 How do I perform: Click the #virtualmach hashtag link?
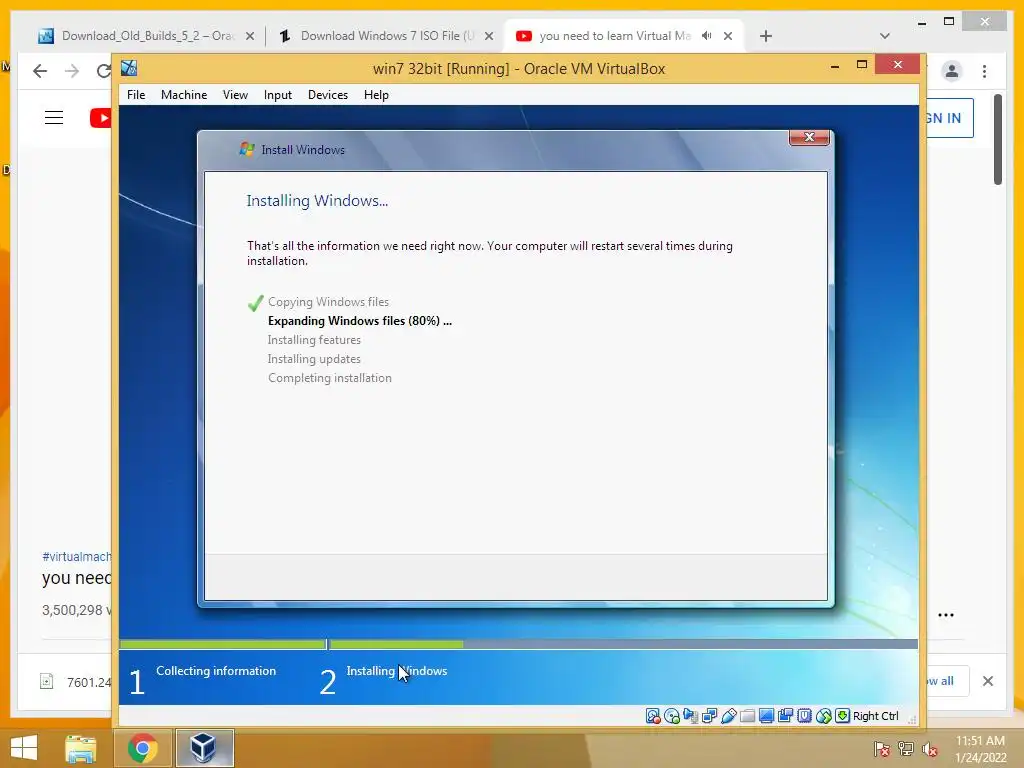pyautogui.click(x=76, y=556)
